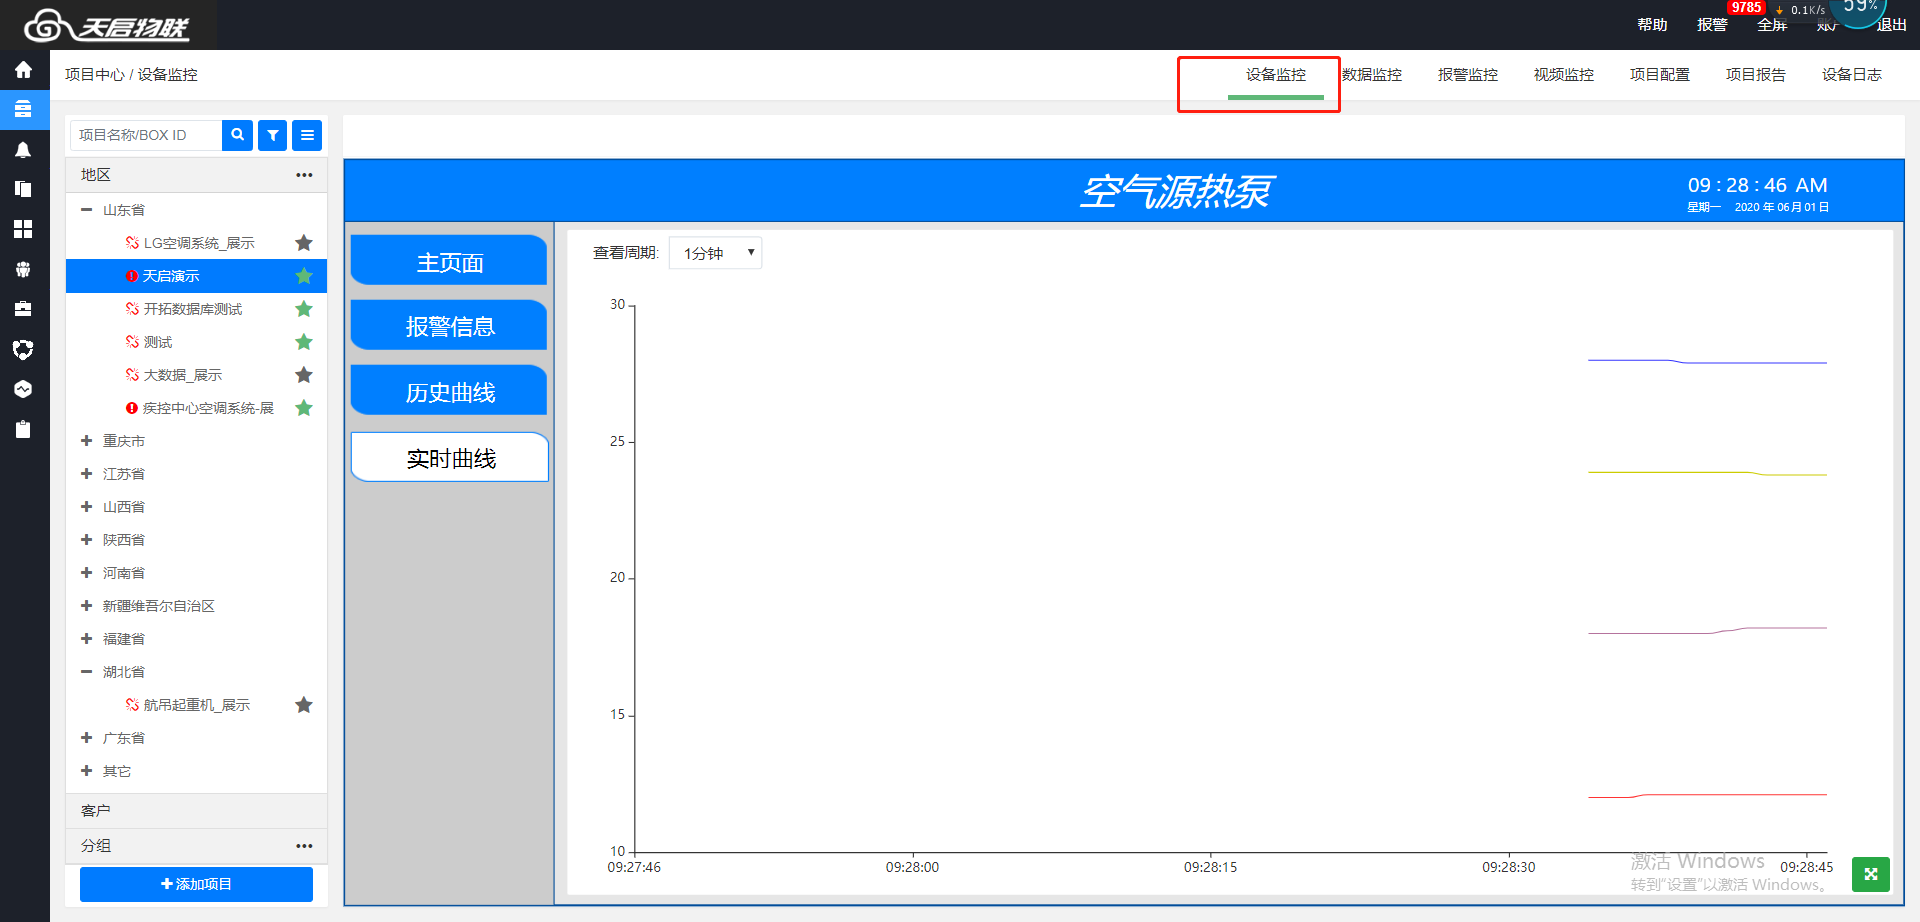Expand the 其它 tree node
Viewport: 1920px width, 922px height.
87,771
